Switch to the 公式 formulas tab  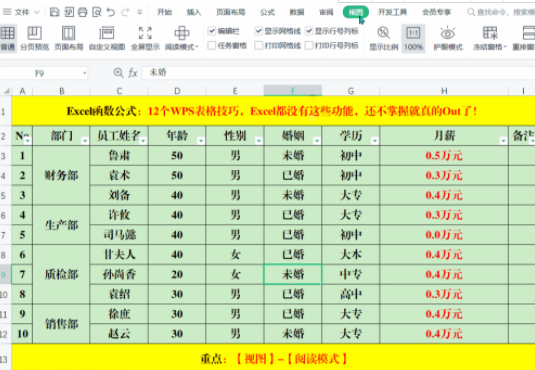click(x=267, y=12)
